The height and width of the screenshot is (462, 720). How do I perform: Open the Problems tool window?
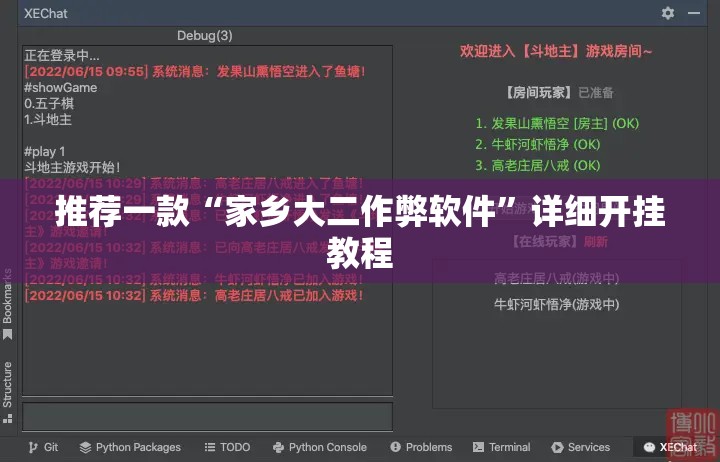(x=421, y=447)
